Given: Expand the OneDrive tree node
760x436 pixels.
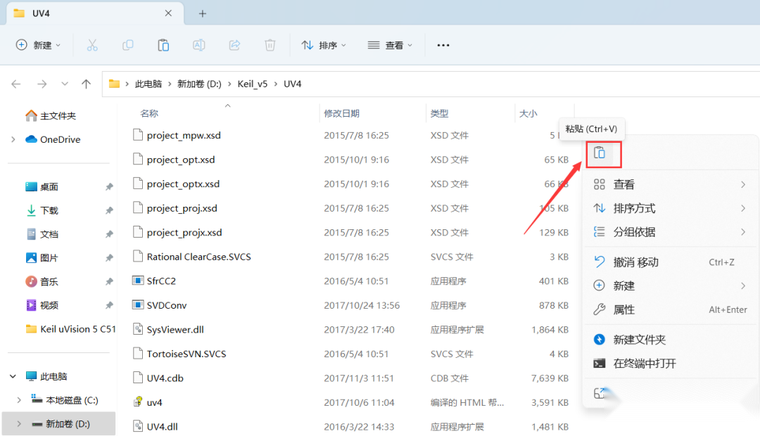Looking at the screenshot, I should point(13,140).
